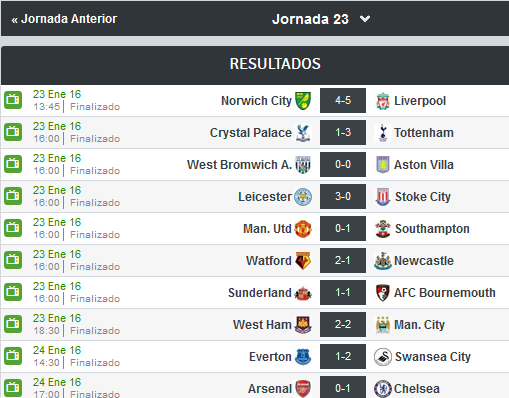Expand the Jornada 23 dropdown

click(x=321, y=19)
